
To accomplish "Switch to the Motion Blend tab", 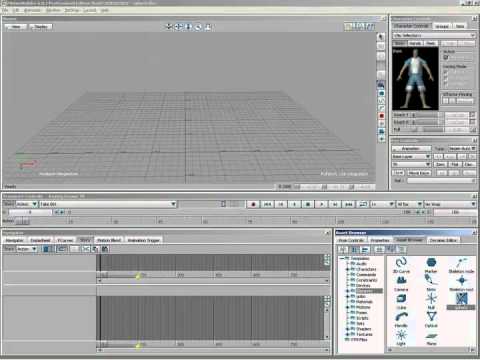I will 109,240.
